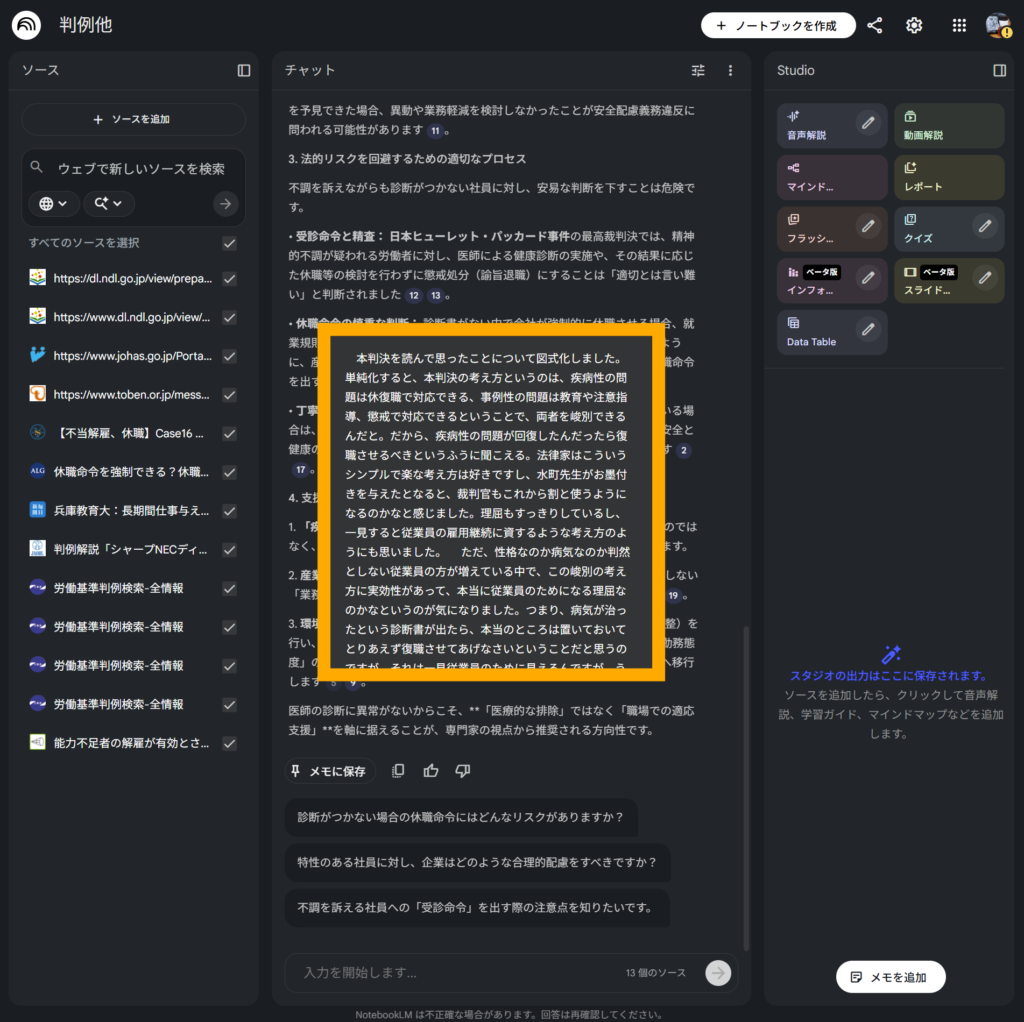The image size is (1024, 1022).
Task: Click thumbs down on response
Action: tap(462, 771)
